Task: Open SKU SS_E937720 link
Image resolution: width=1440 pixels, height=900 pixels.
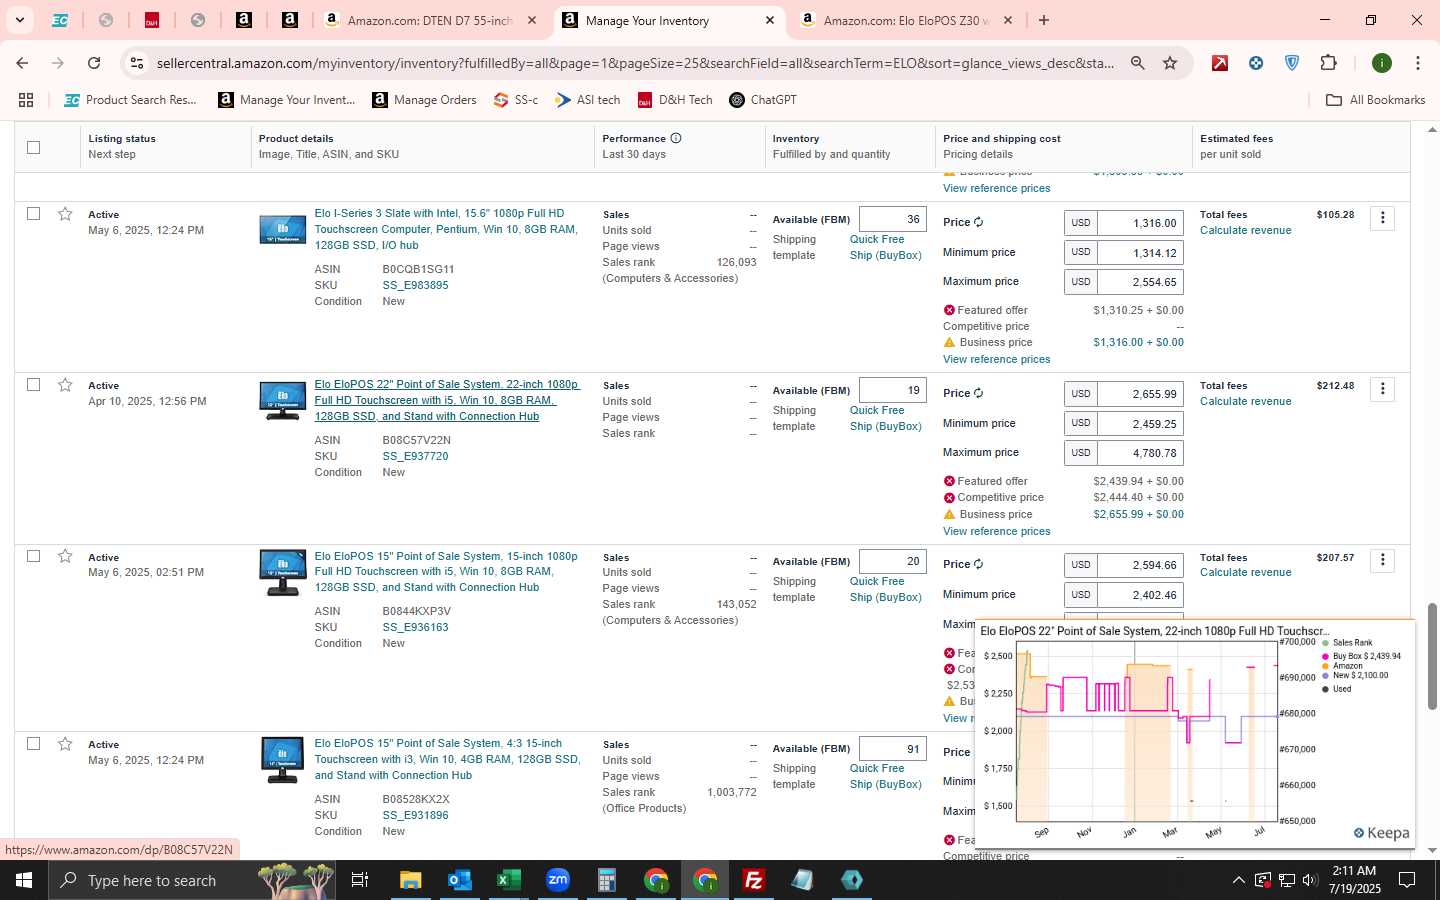Action: tap(415, 456)
